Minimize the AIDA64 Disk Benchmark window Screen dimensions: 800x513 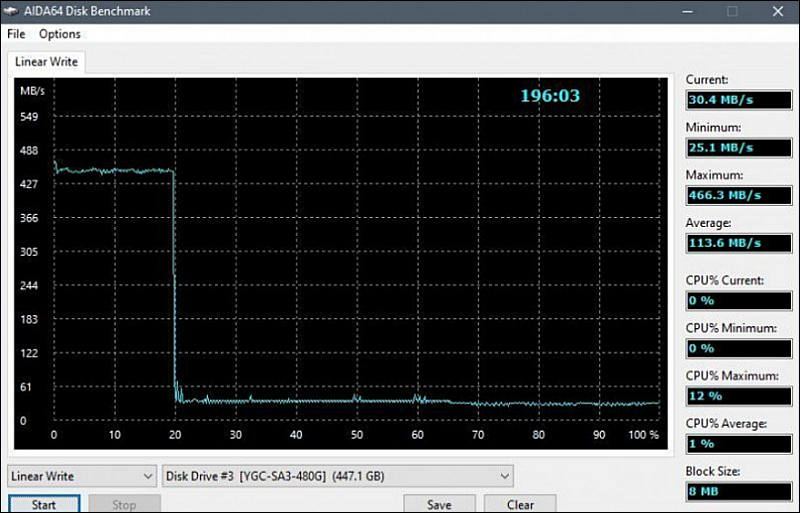[x=687, y=11]
